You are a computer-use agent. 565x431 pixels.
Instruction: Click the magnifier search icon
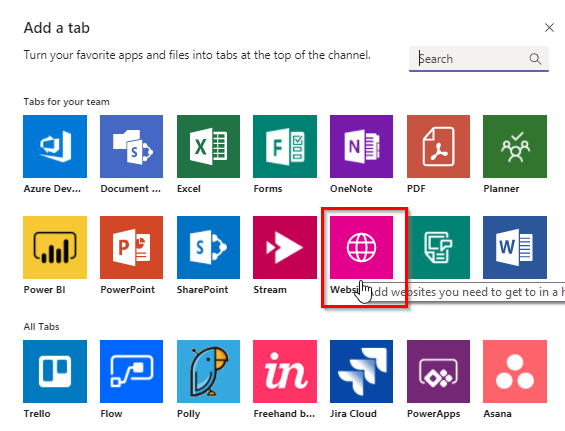coord(535,59)
